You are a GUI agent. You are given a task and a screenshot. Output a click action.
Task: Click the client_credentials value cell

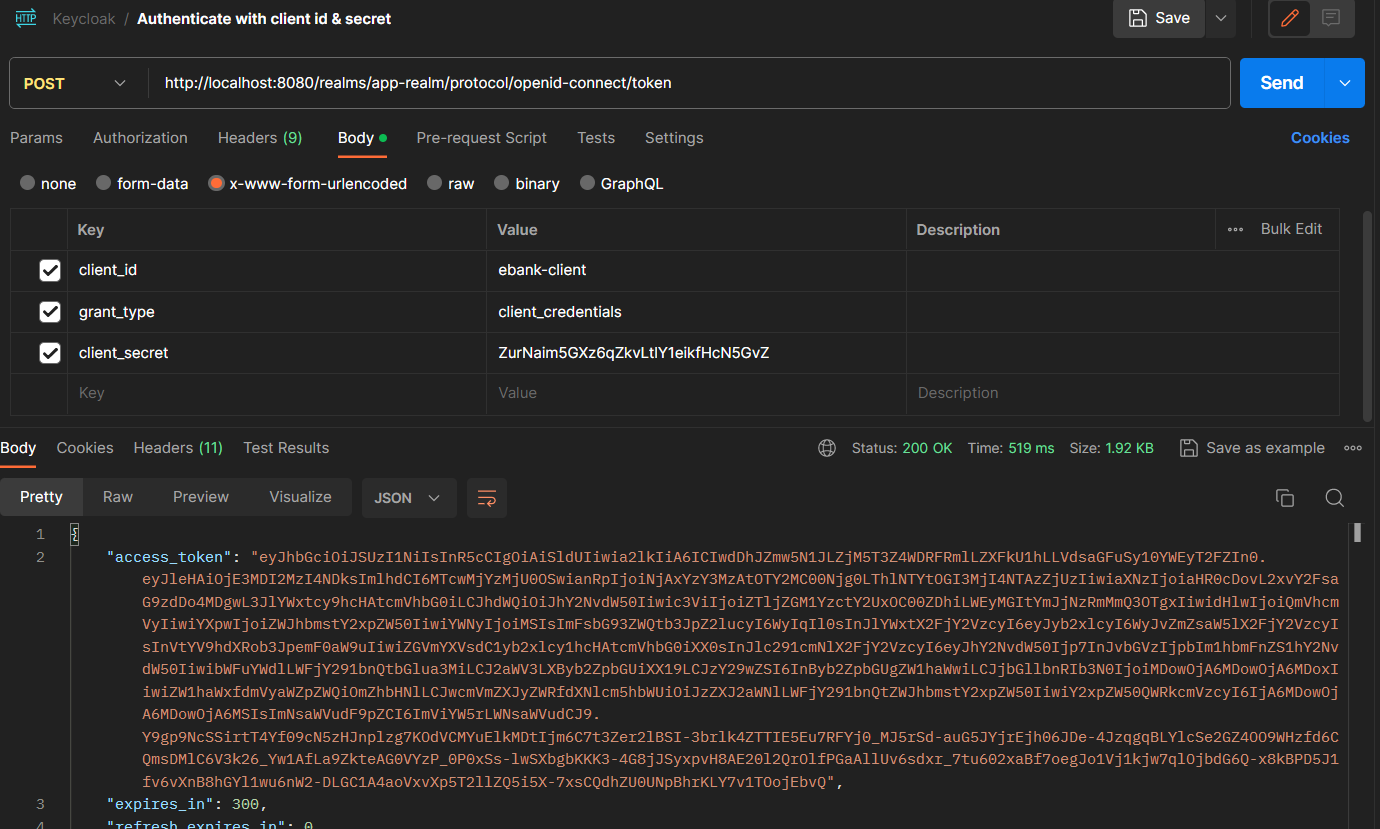(x=696, y=312)
